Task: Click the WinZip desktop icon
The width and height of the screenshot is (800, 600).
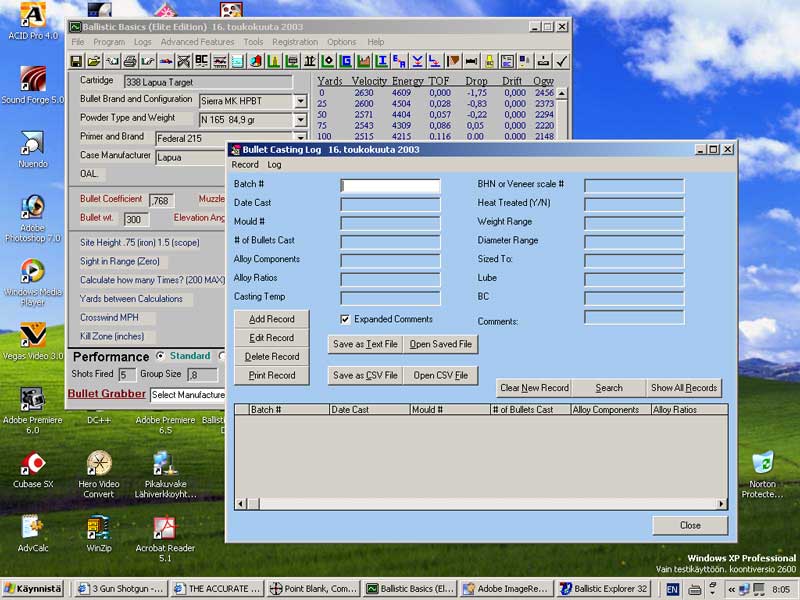Action: tap(99, 534)
